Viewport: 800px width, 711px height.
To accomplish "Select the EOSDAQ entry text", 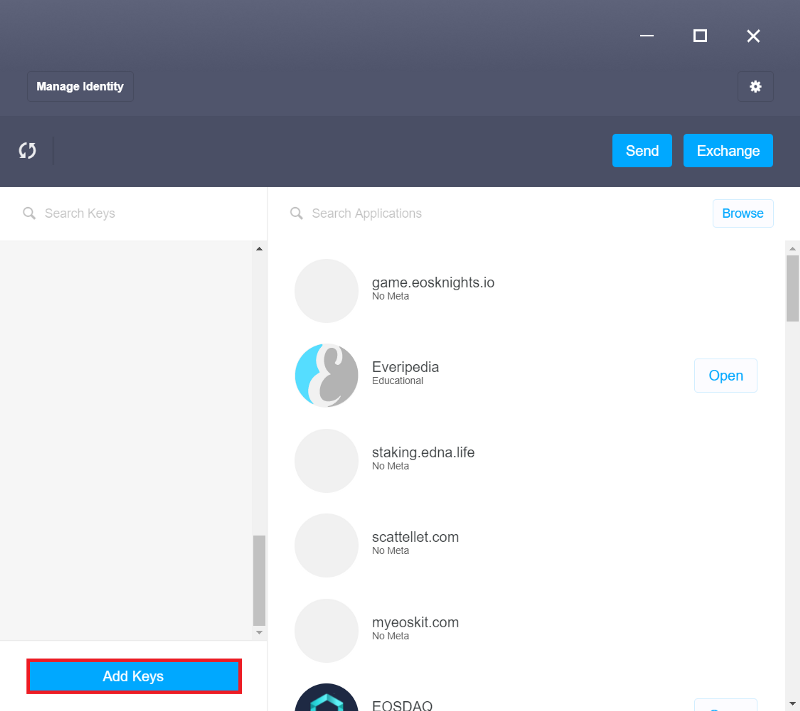I will (403, 705).
